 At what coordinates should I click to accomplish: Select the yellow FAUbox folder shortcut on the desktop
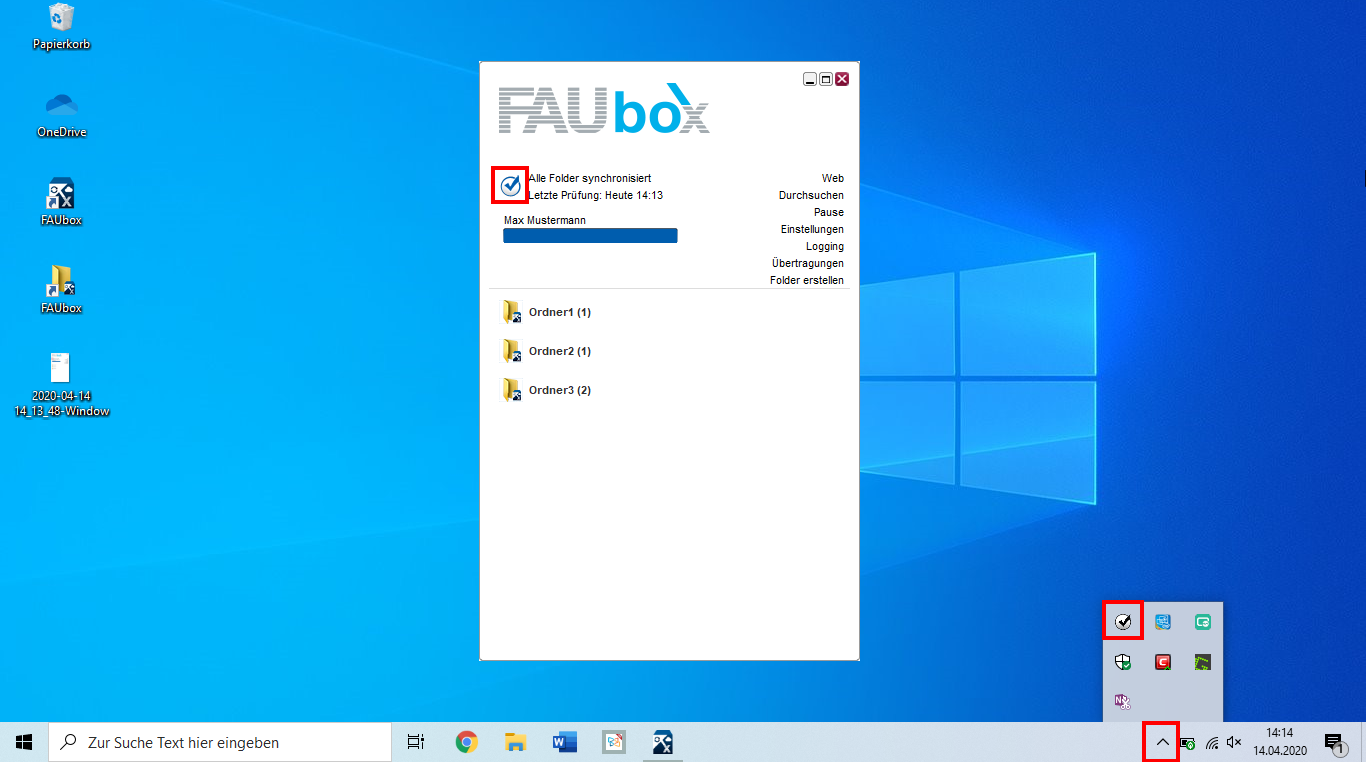pos(62,290)
